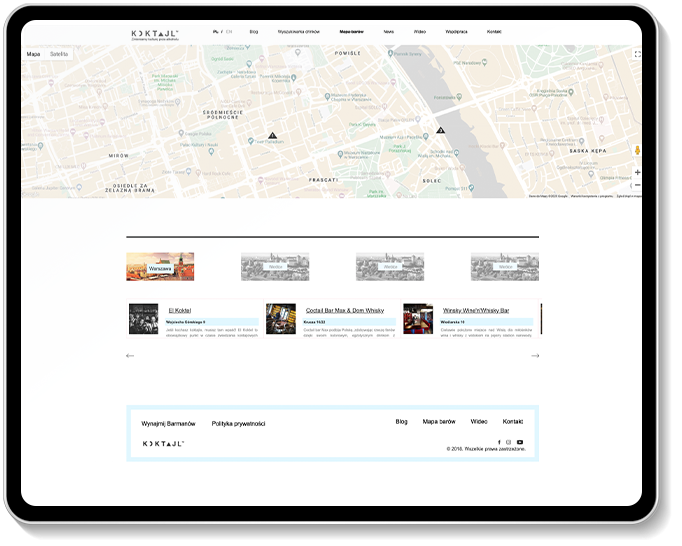
Task: Switch map to Satelita view
Action: pos(59,54)
